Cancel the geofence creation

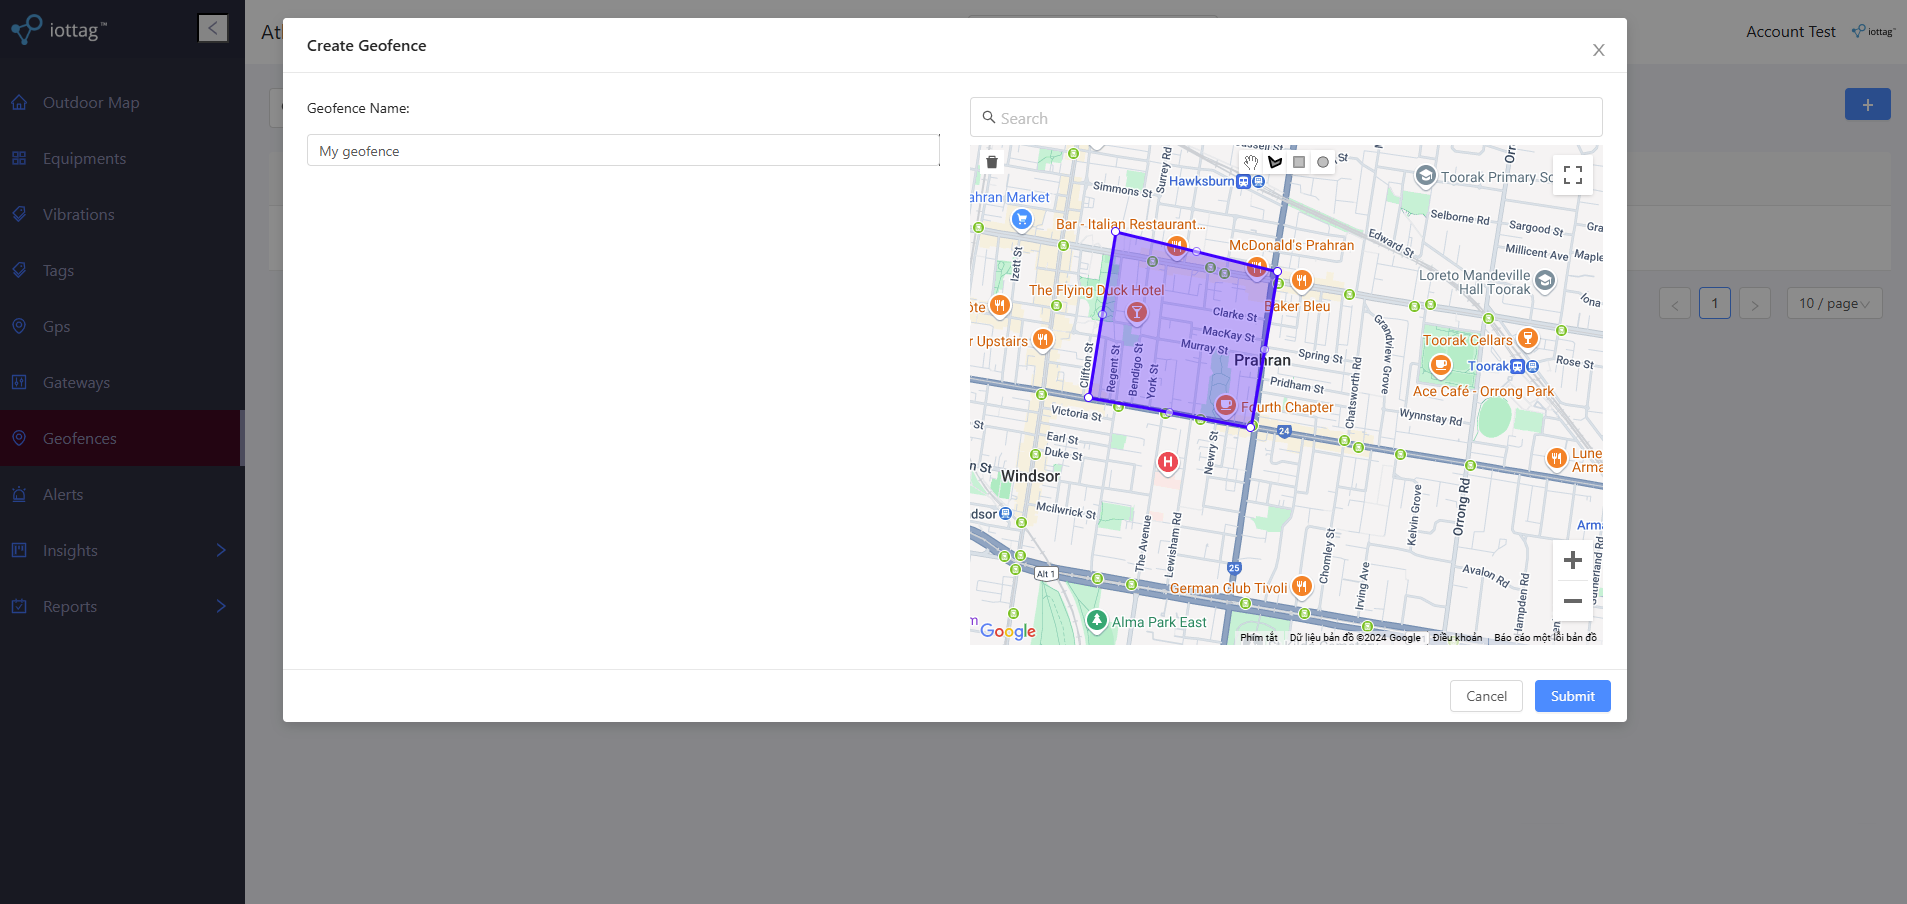pos(1486,696)
